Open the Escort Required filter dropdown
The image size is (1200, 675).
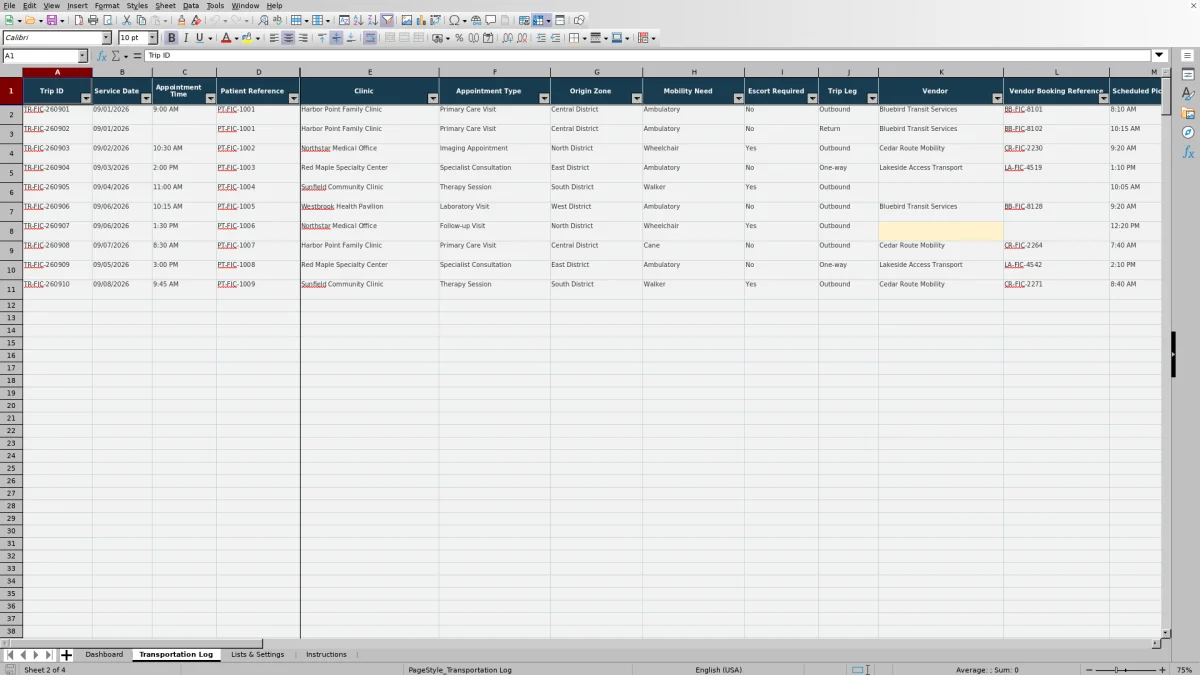pos(812,98)
